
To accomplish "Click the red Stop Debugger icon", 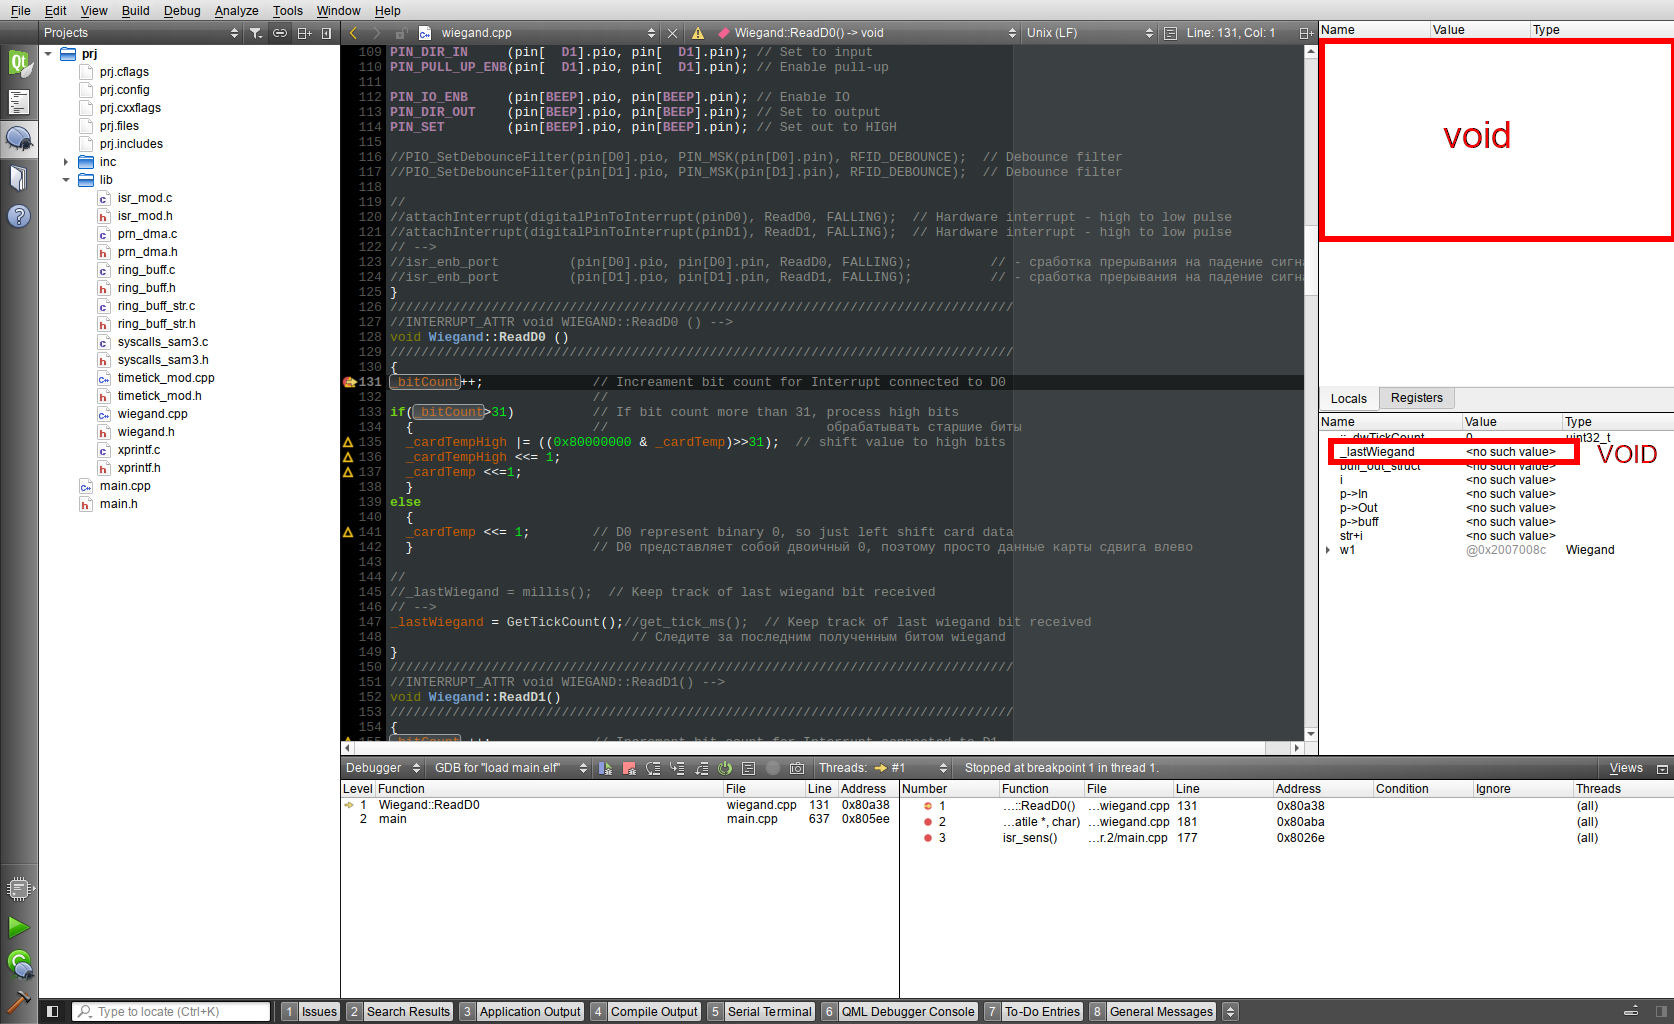I will [629, 768].
